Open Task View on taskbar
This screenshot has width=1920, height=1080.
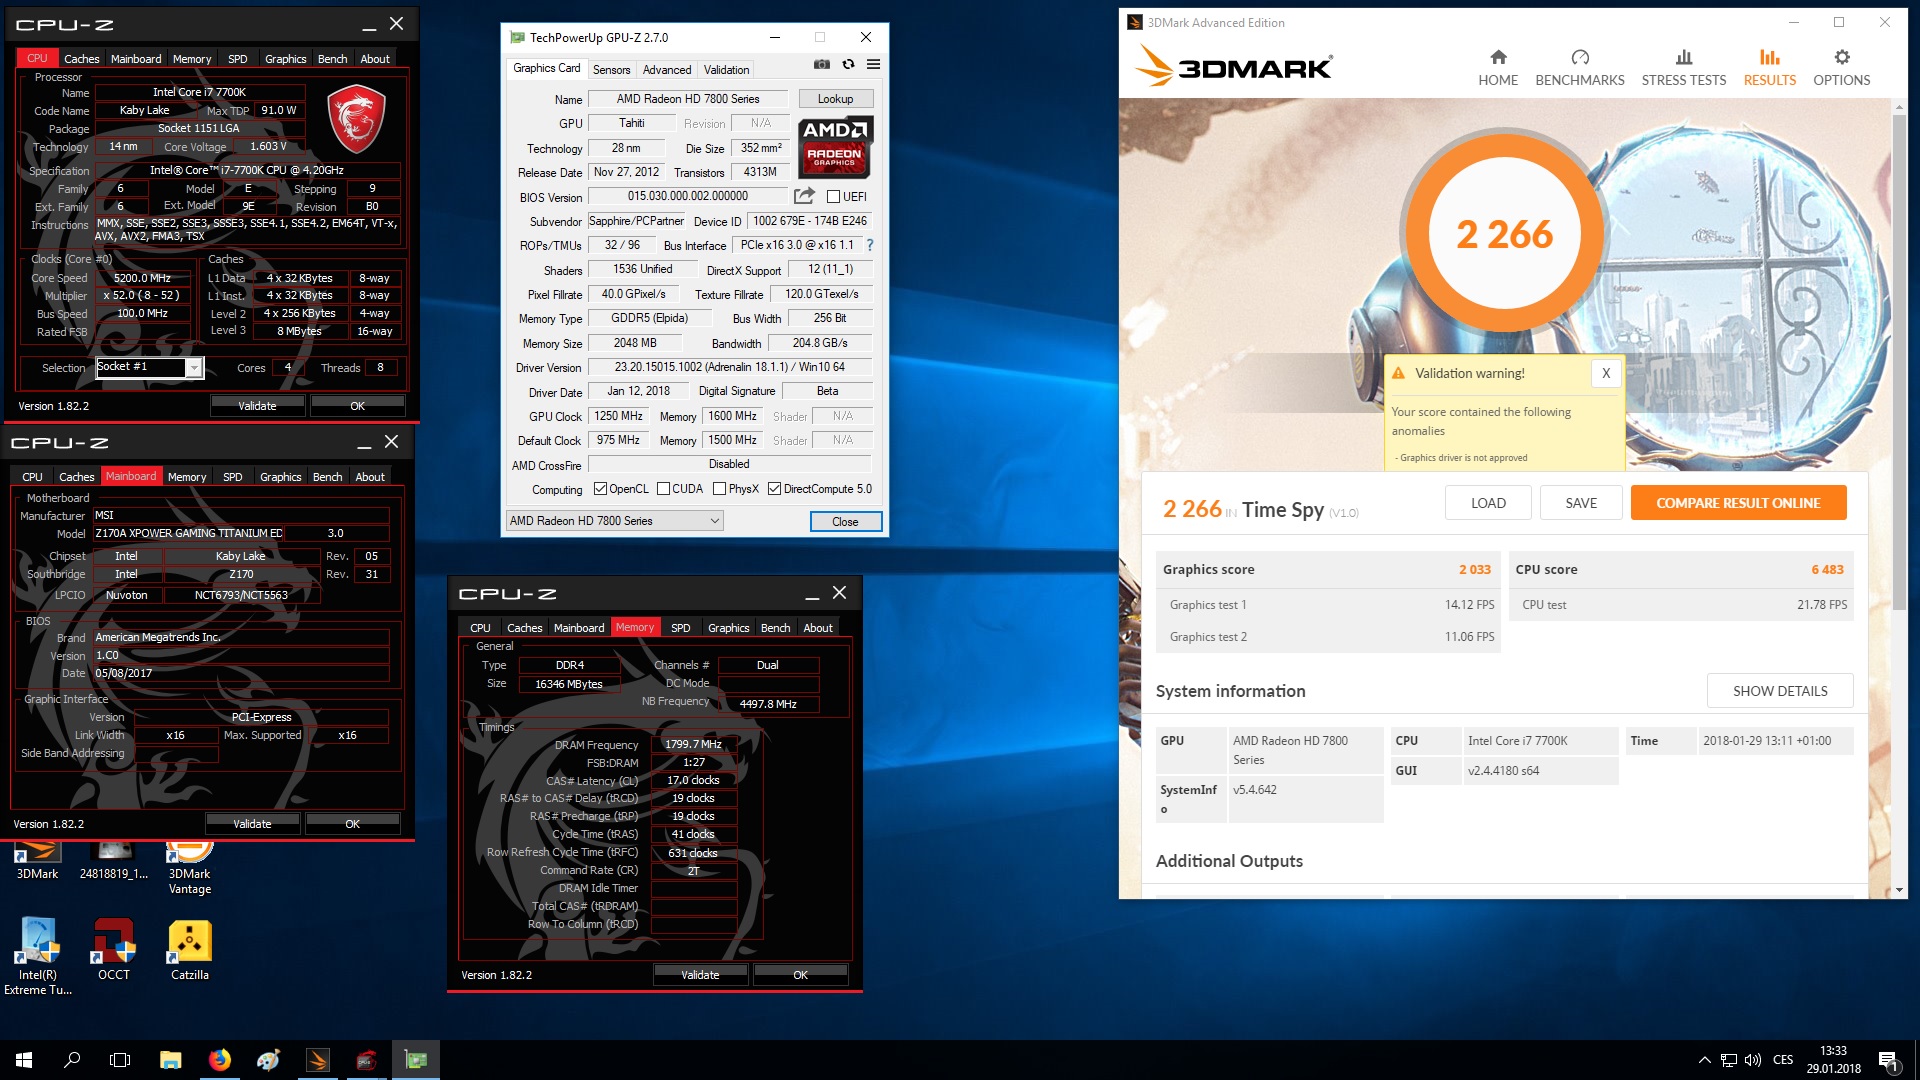coord(120,1060)
